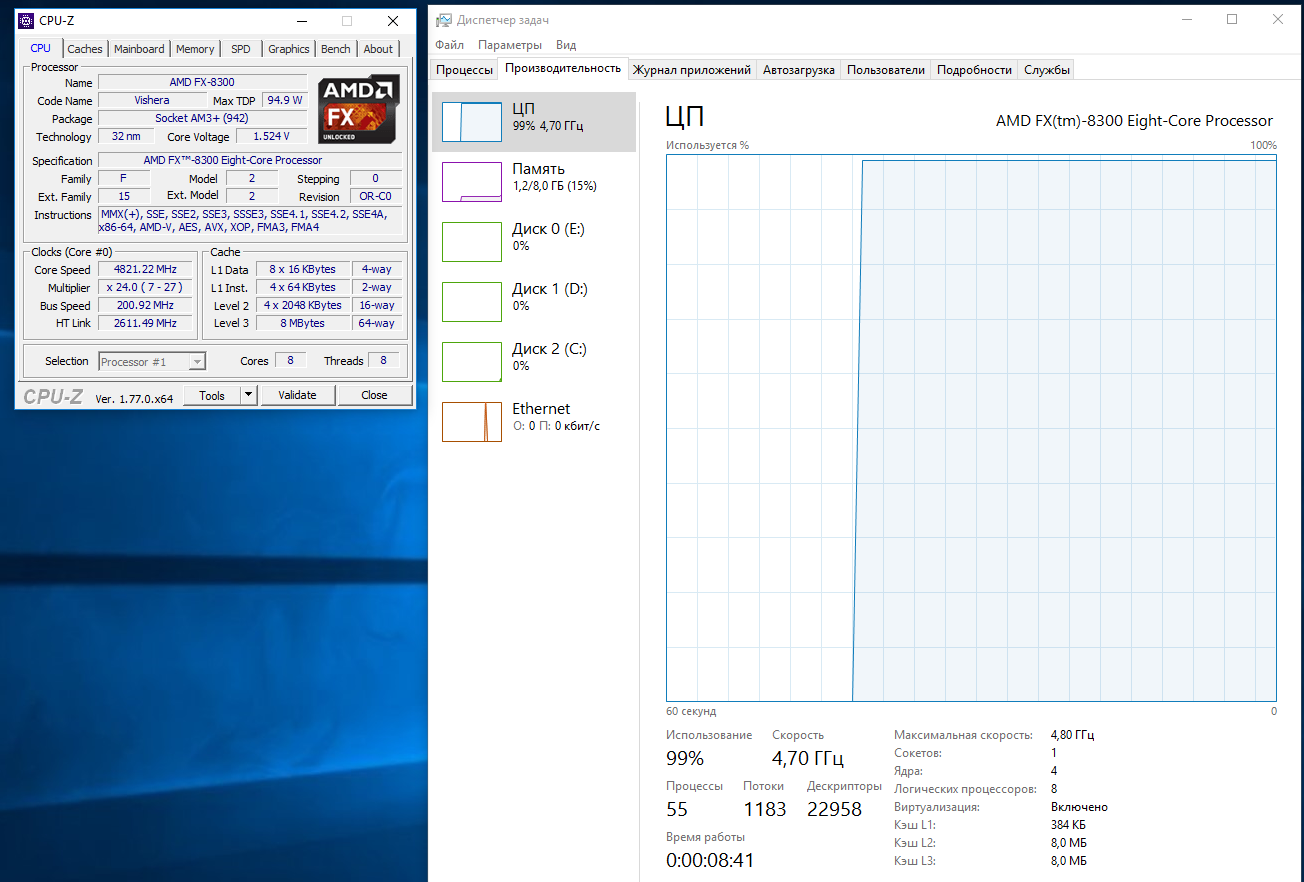Click the Name field AMD FX-8300

[x=202, y=82]
